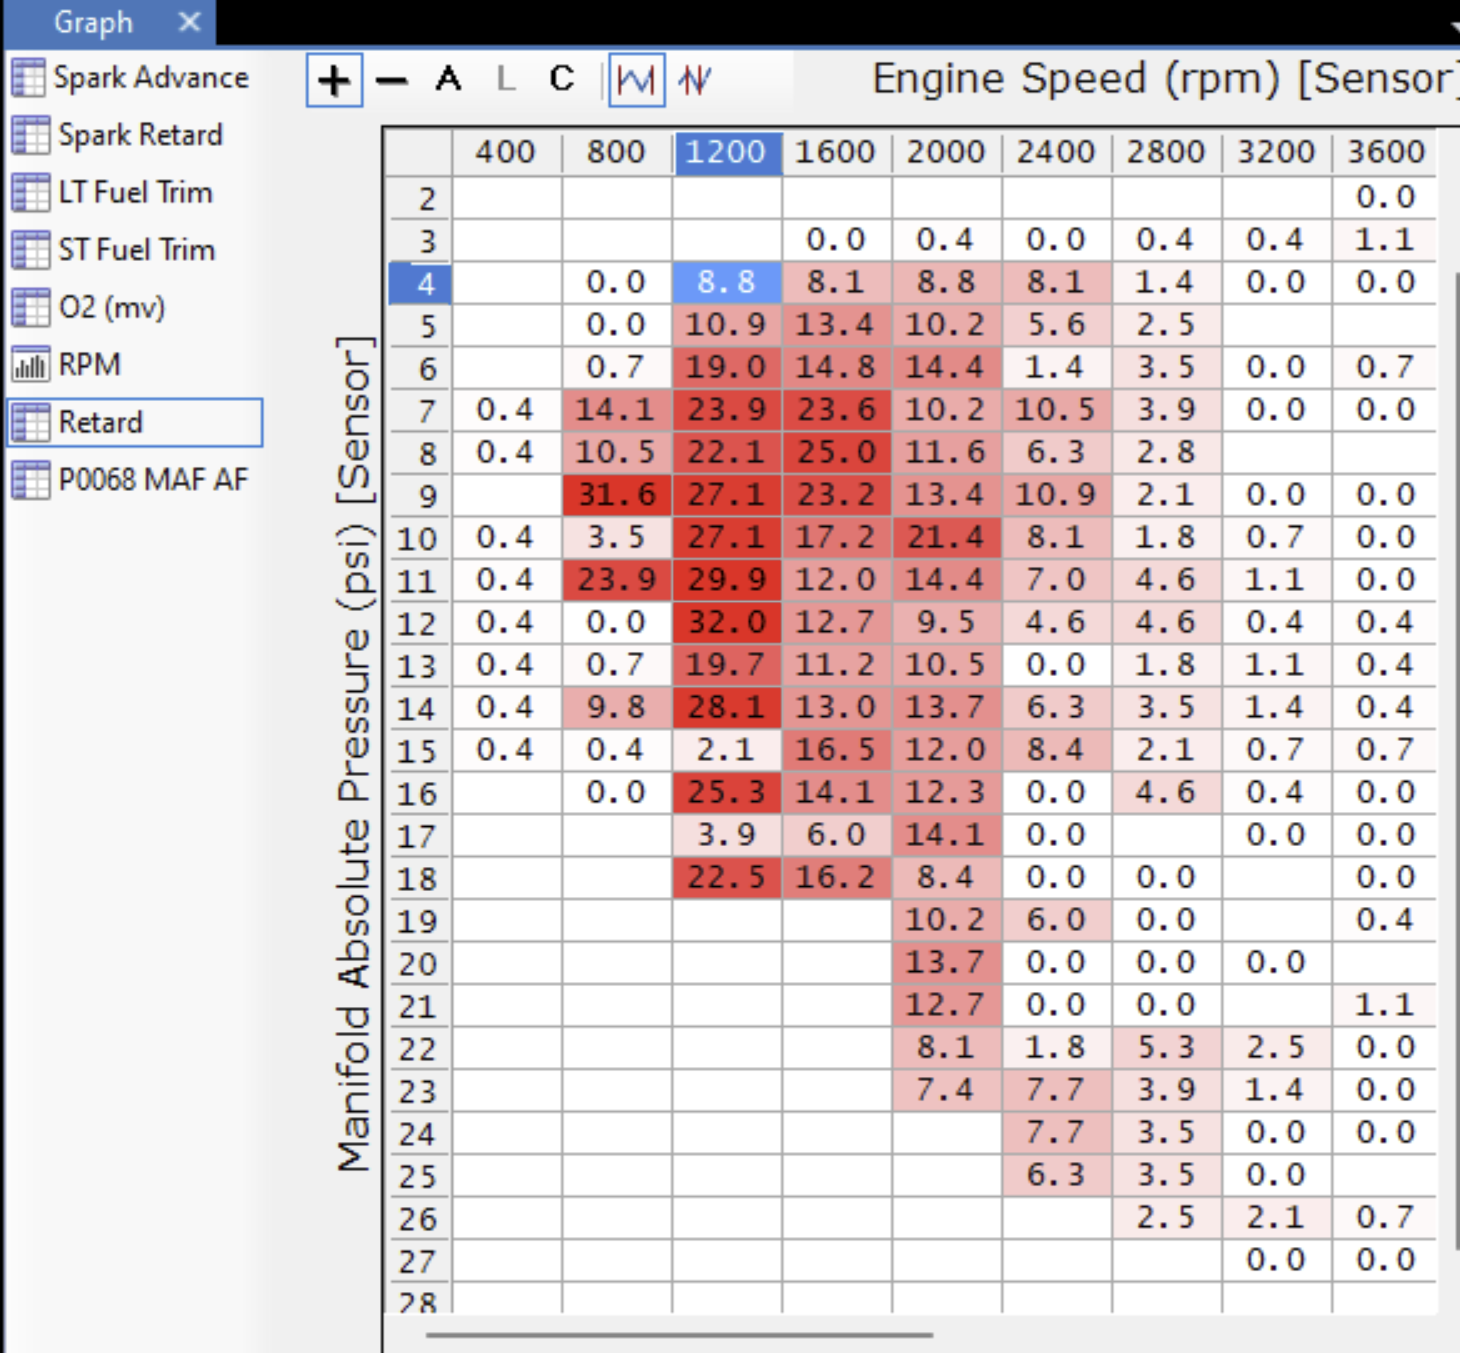Select the C (count) display mode

point(562,78)
